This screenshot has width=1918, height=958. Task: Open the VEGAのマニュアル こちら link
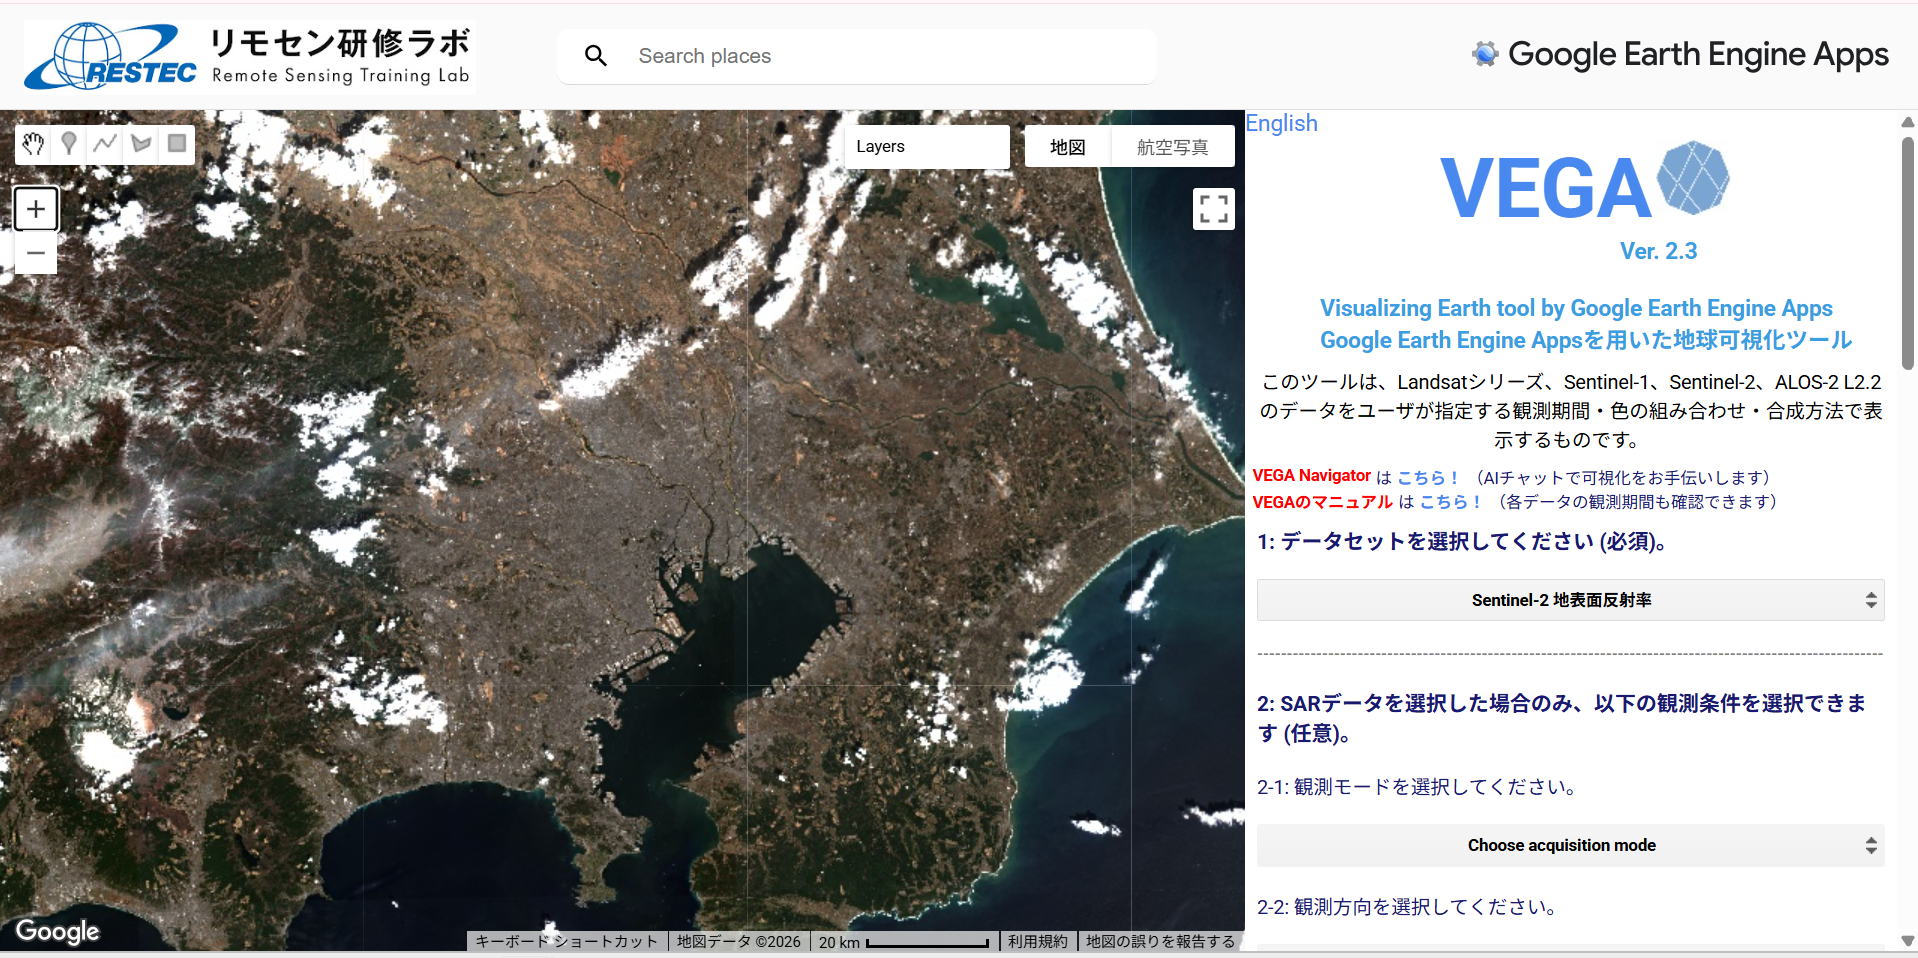[x=1450, y=502]
